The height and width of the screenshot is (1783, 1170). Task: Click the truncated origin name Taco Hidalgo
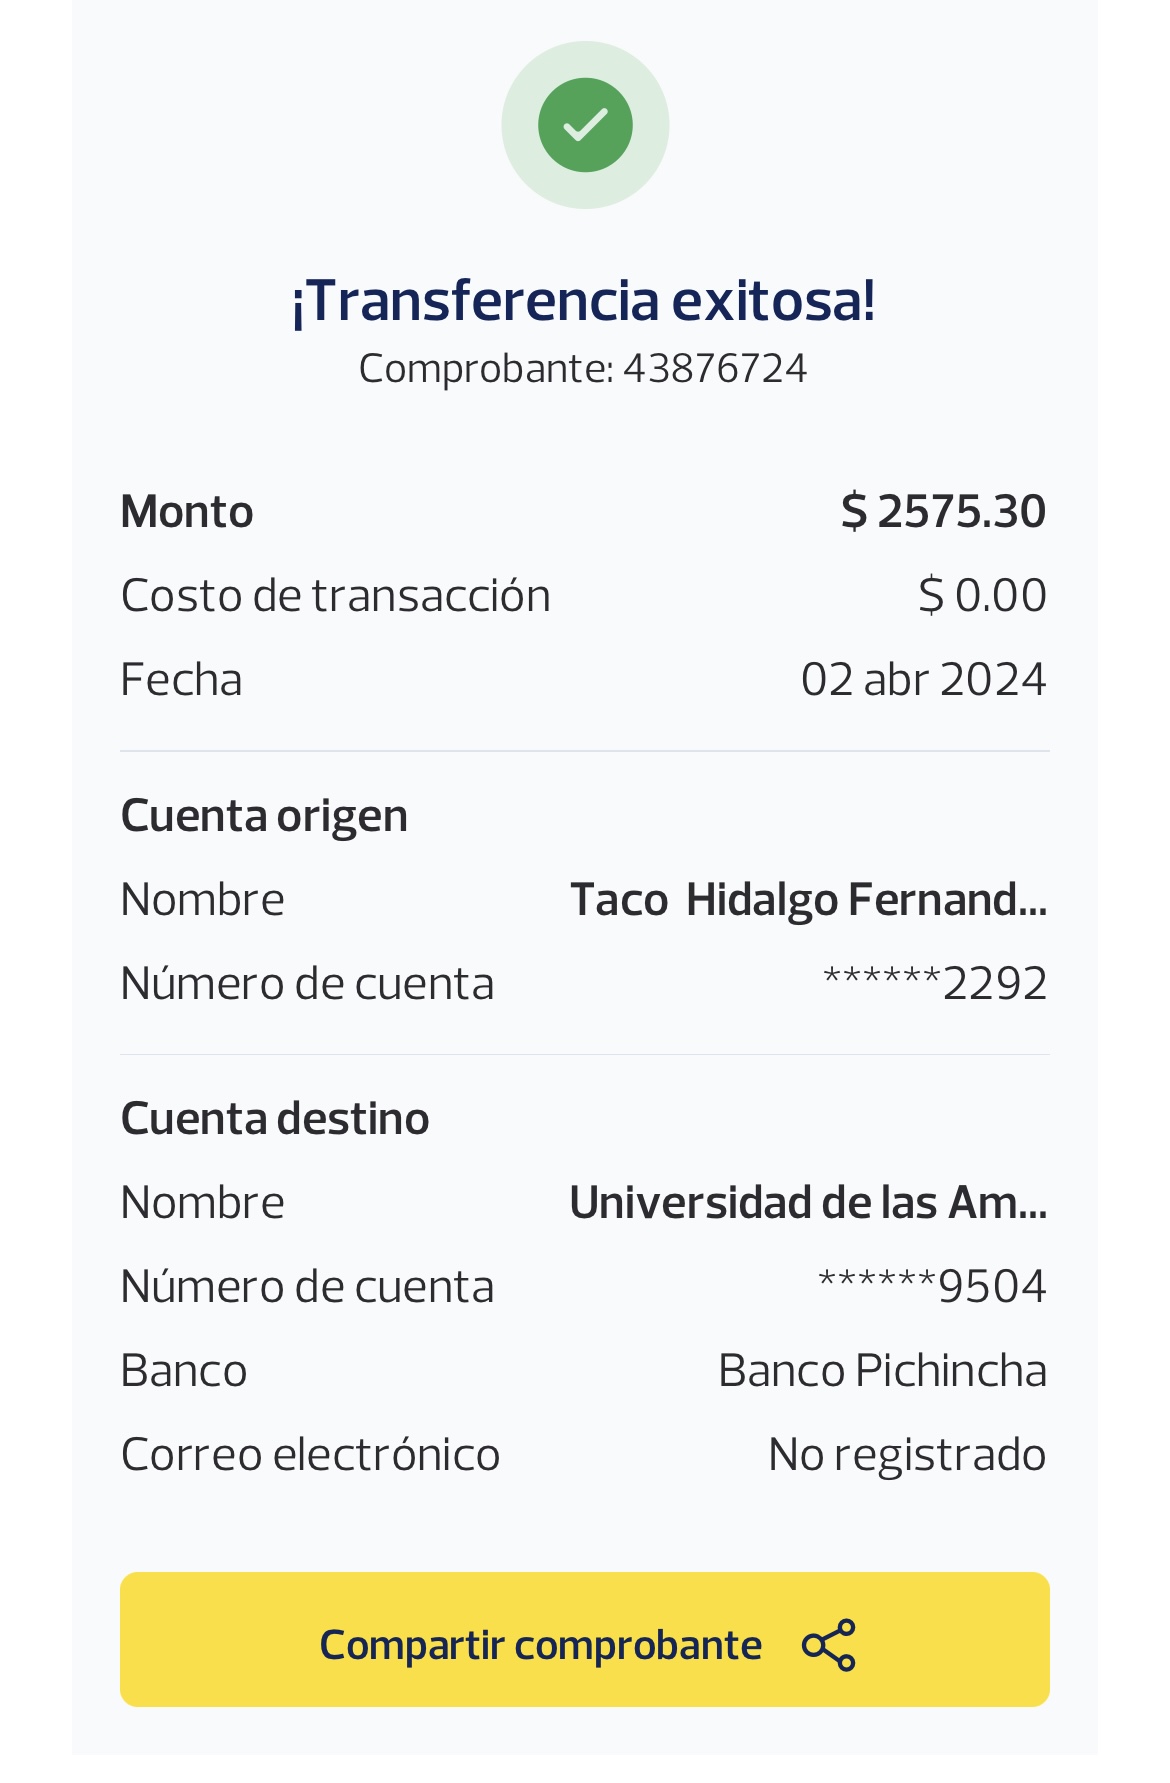pyautogui.click(x=808, y=899)
